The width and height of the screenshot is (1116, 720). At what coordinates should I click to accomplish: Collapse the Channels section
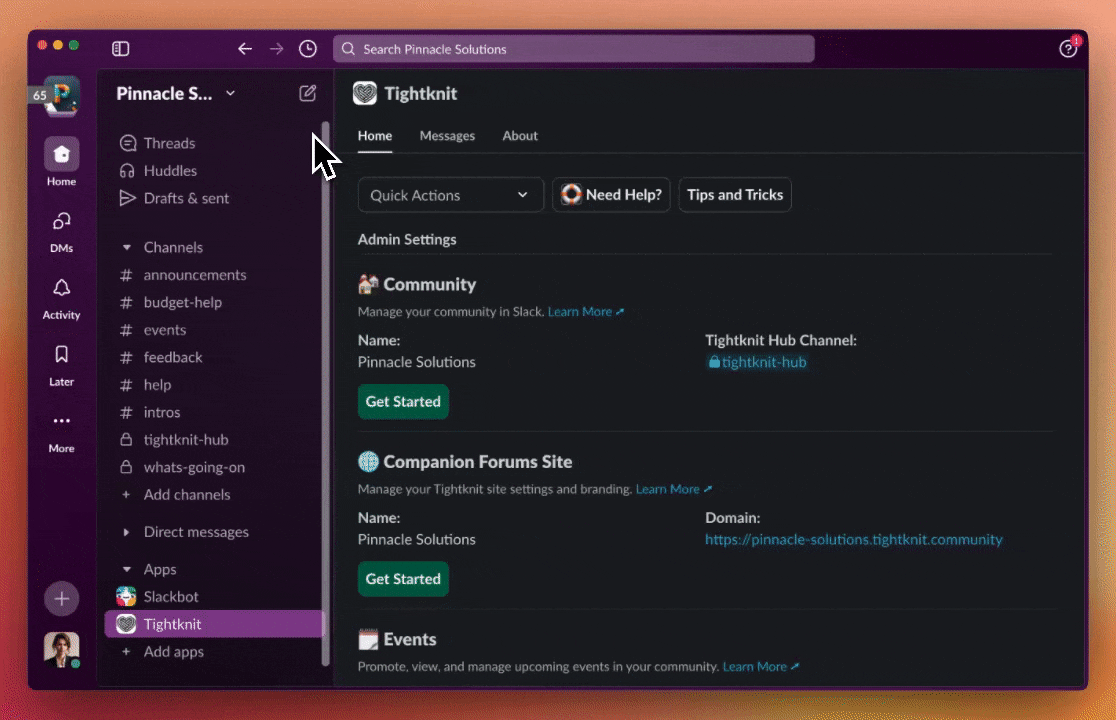127,248
